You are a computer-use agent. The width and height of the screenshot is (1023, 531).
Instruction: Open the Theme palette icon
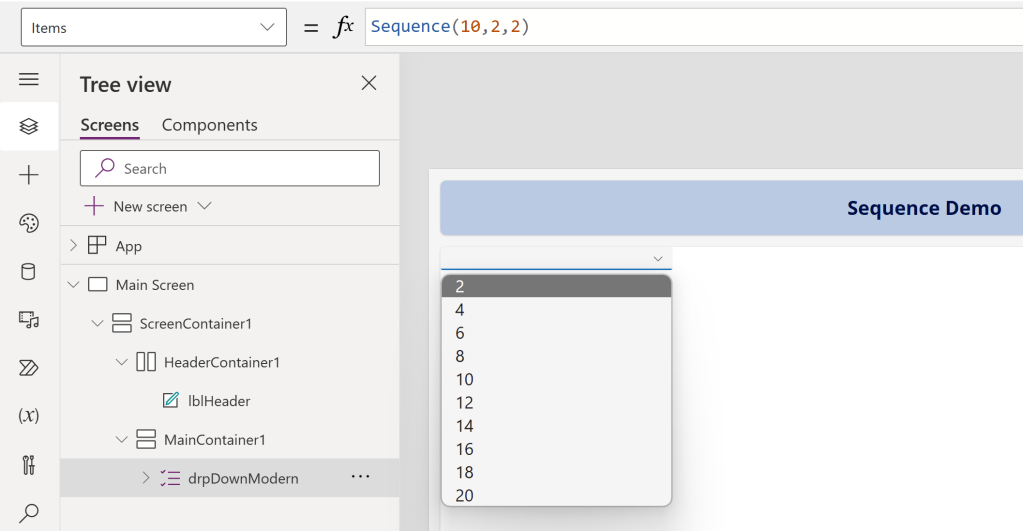29,223
